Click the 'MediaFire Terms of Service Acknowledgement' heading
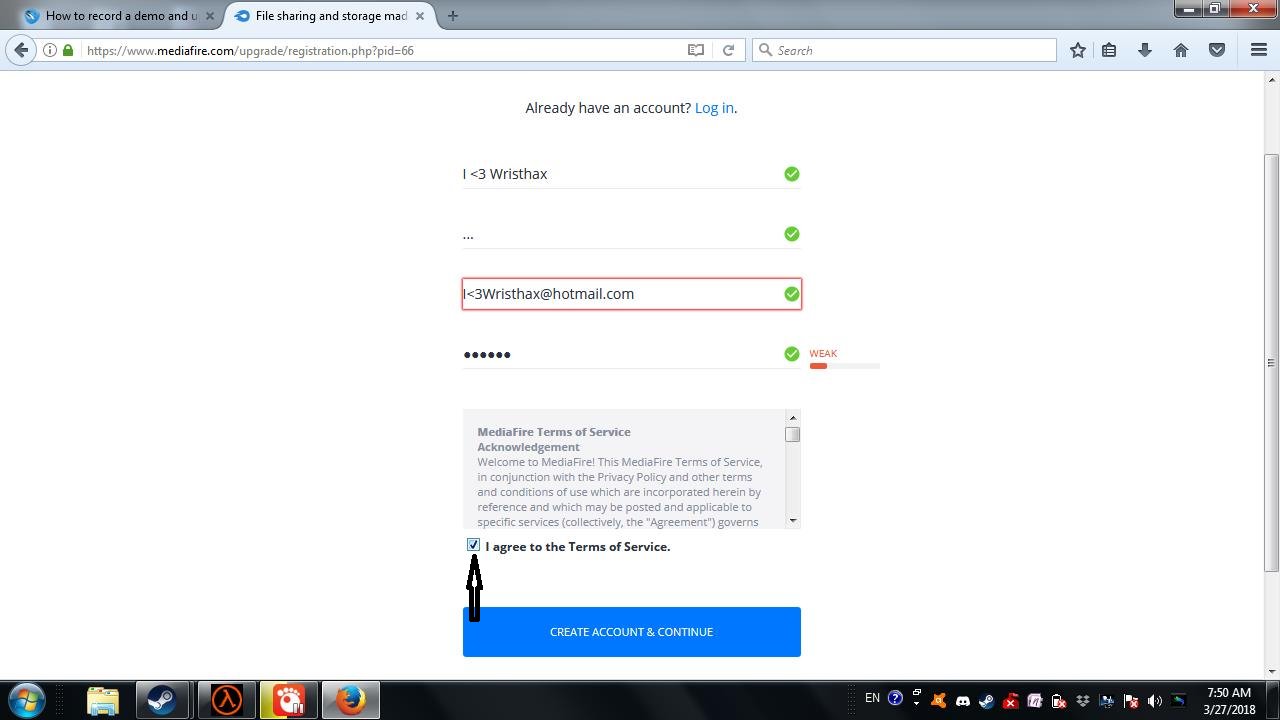 [x=554, y=439]
